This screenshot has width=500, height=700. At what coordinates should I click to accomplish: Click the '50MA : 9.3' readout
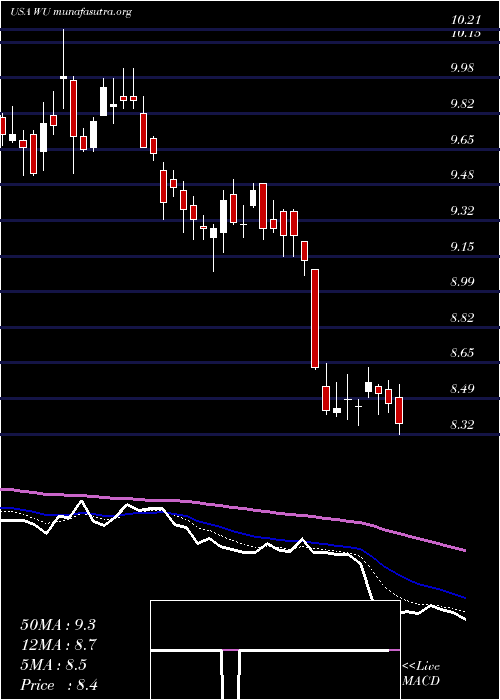click(x=58, y=625)
